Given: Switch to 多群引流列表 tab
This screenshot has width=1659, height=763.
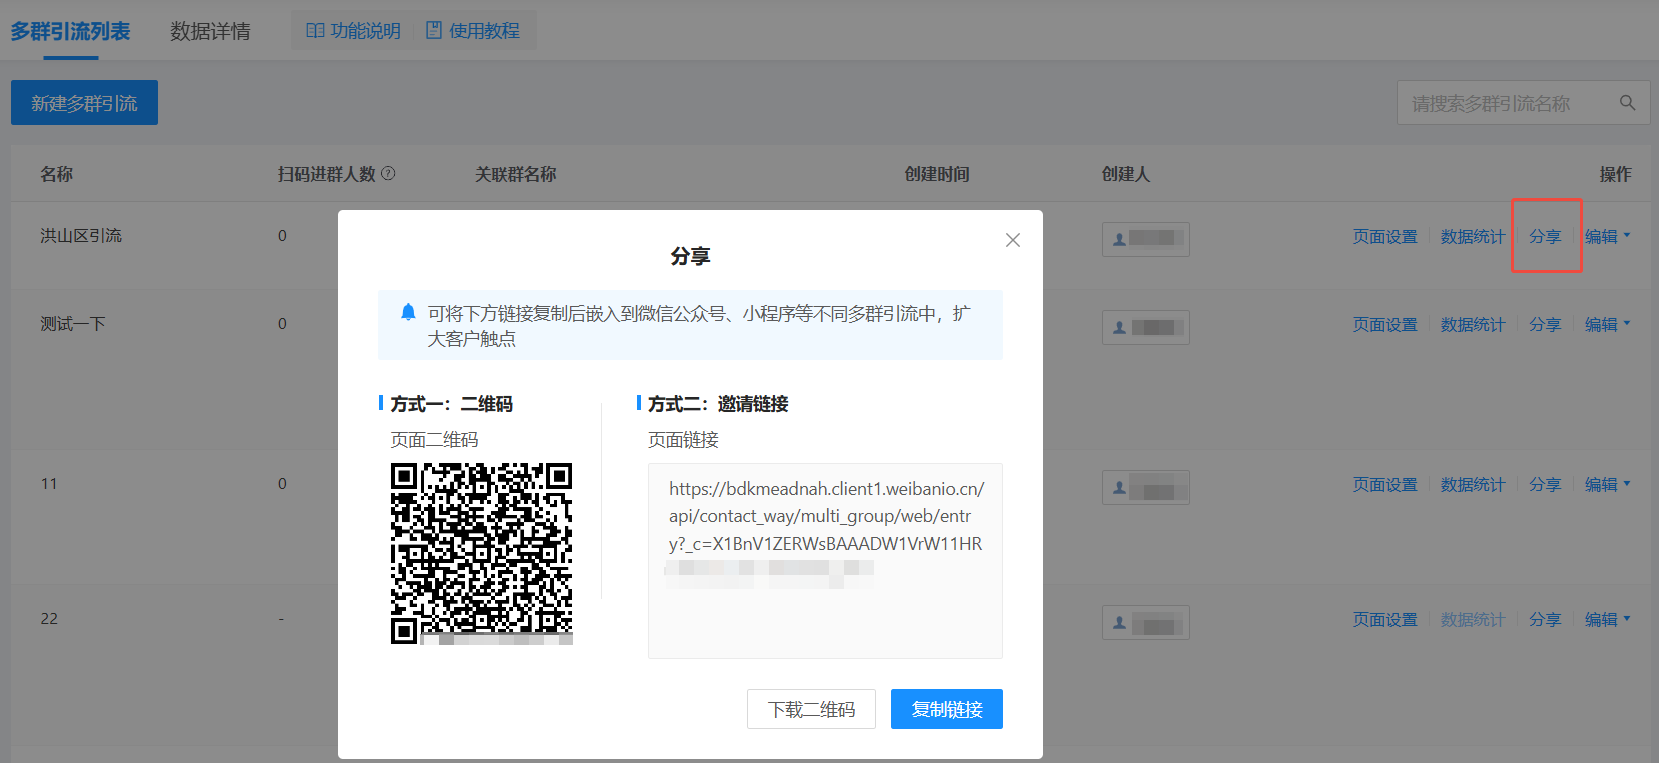Looking at the screenshot, I should coord(70,31).
